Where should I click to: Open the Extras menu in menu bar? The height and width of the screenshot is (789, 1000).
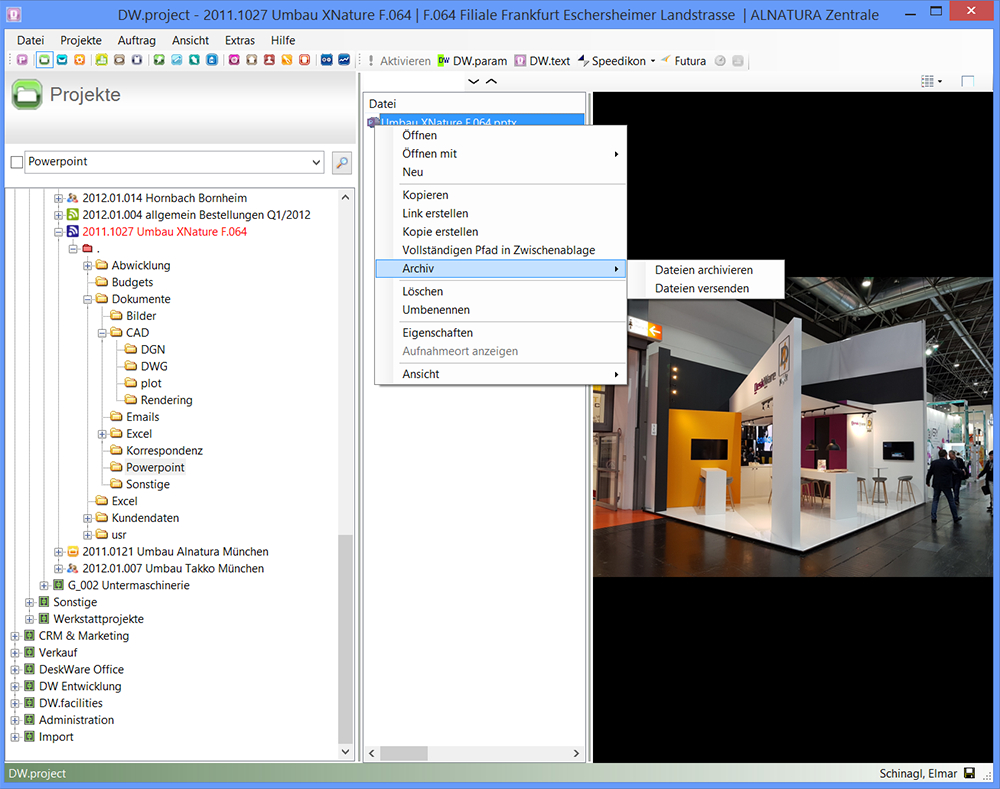(x=240, y=40)
